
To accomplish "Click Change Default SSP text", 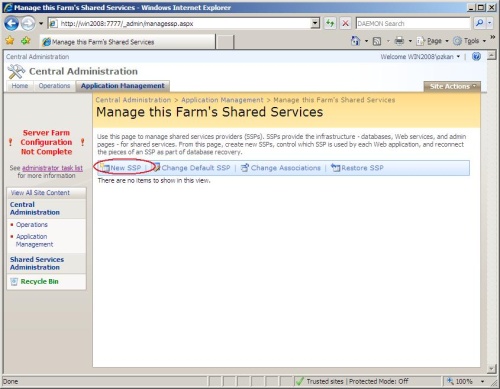I will click(x=196, y=168).
